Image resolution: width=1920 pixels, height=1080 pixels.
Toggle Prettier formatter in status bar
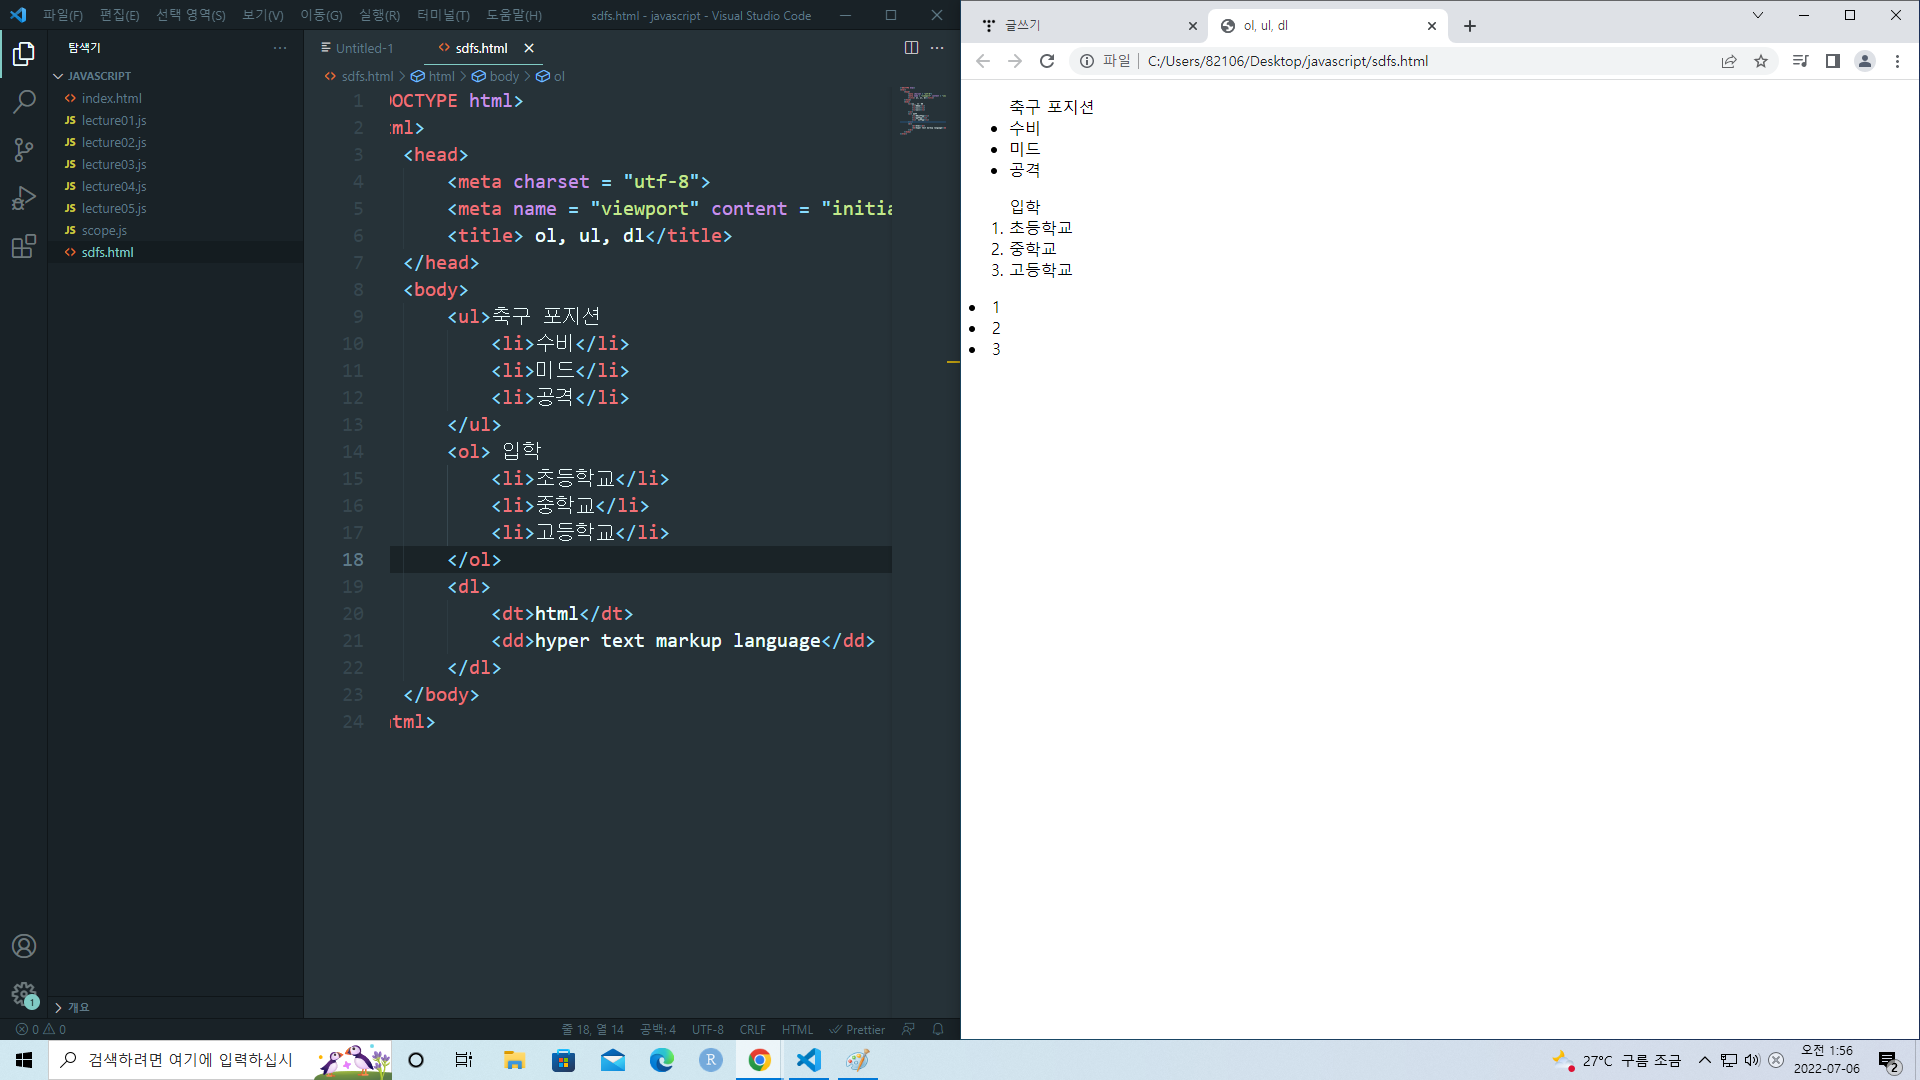(x=857, y=1029)
